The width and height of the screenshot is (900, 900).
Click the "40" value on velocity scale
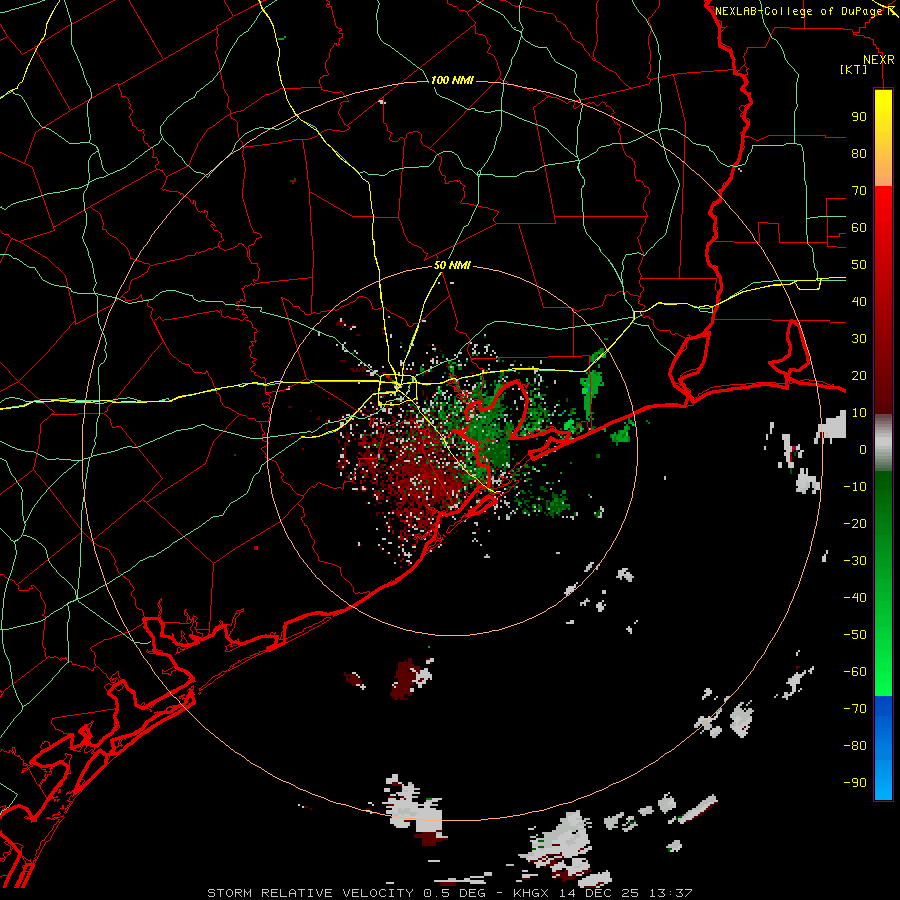pyautogui.click(x=859, y=301)
